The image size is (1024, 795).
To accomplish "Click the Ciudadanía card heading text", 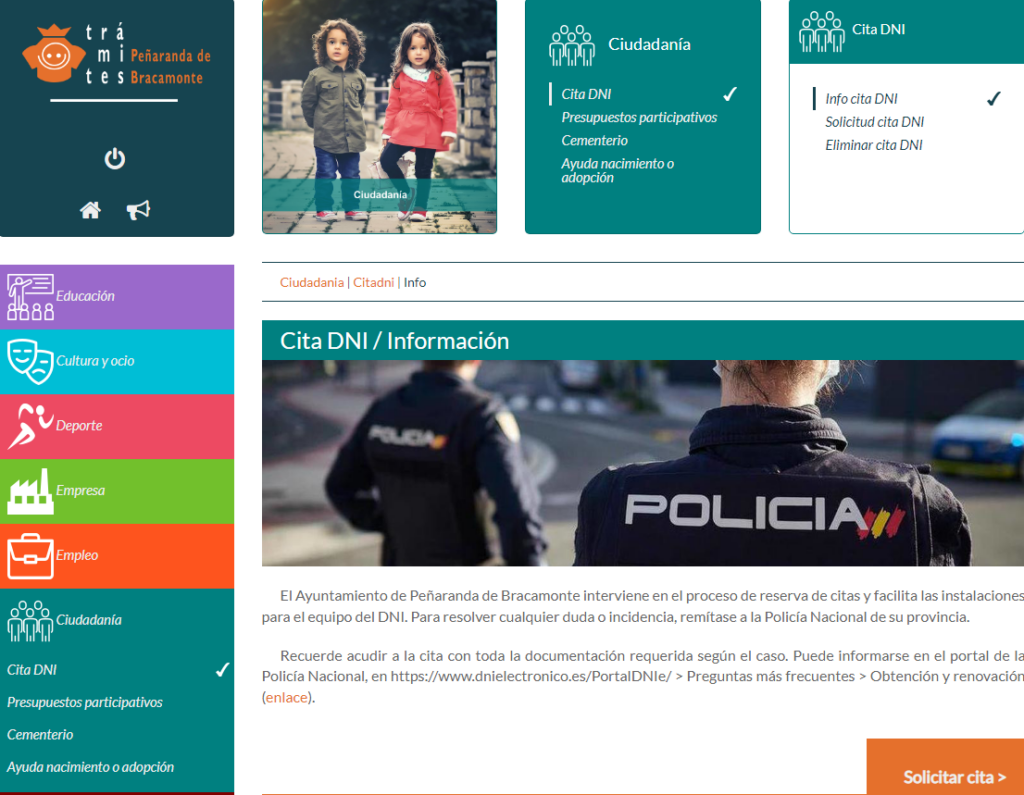I will click(649, 44).
